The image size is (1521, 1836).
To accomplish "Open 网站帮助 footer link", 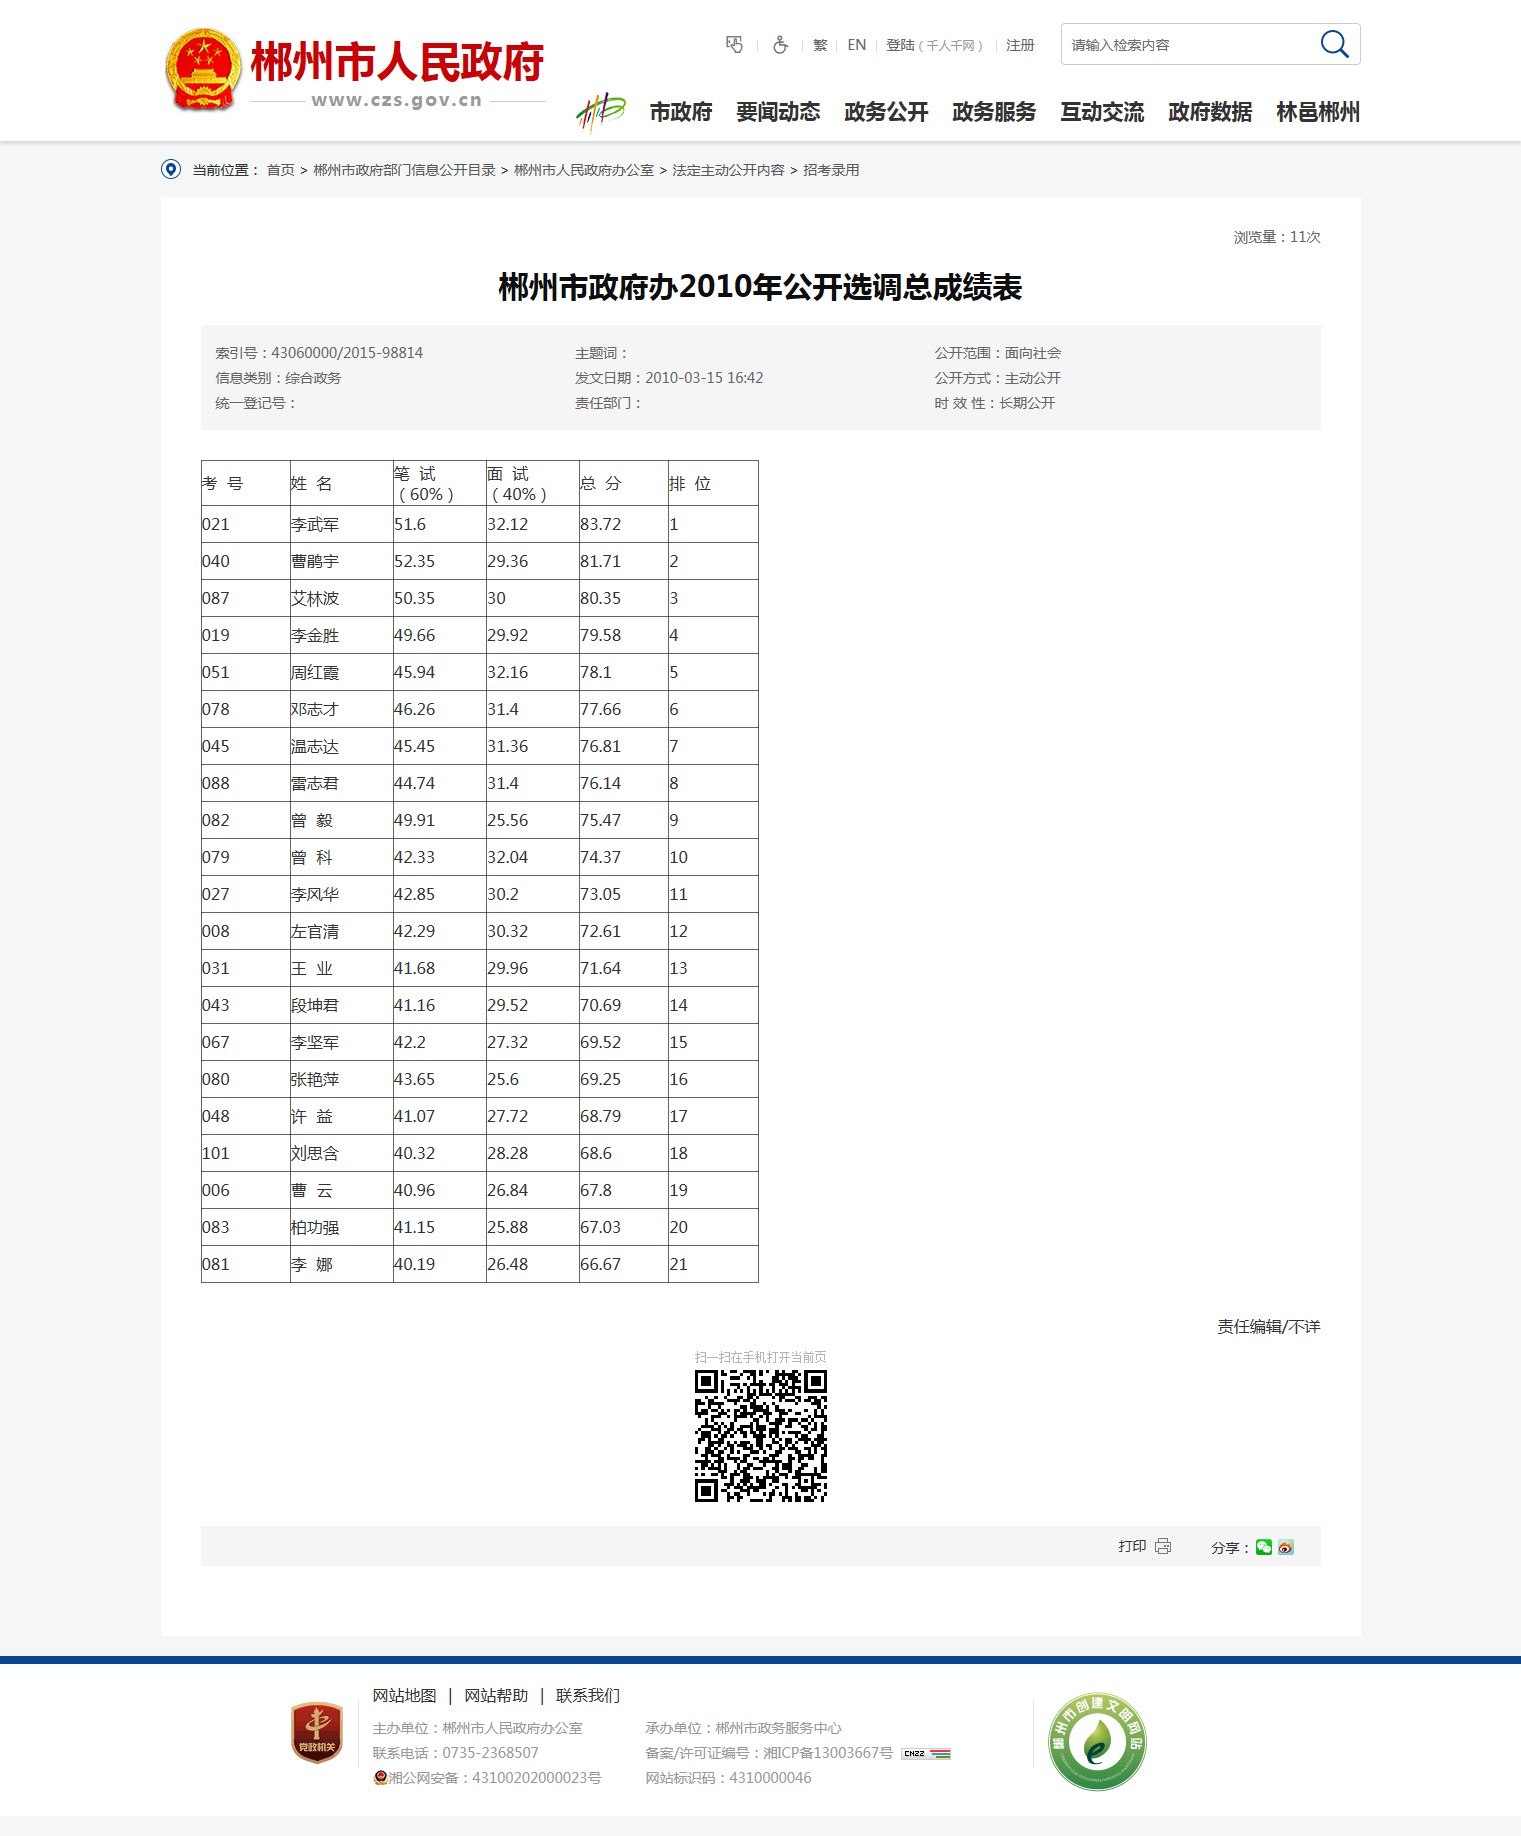I will 496,1695.
